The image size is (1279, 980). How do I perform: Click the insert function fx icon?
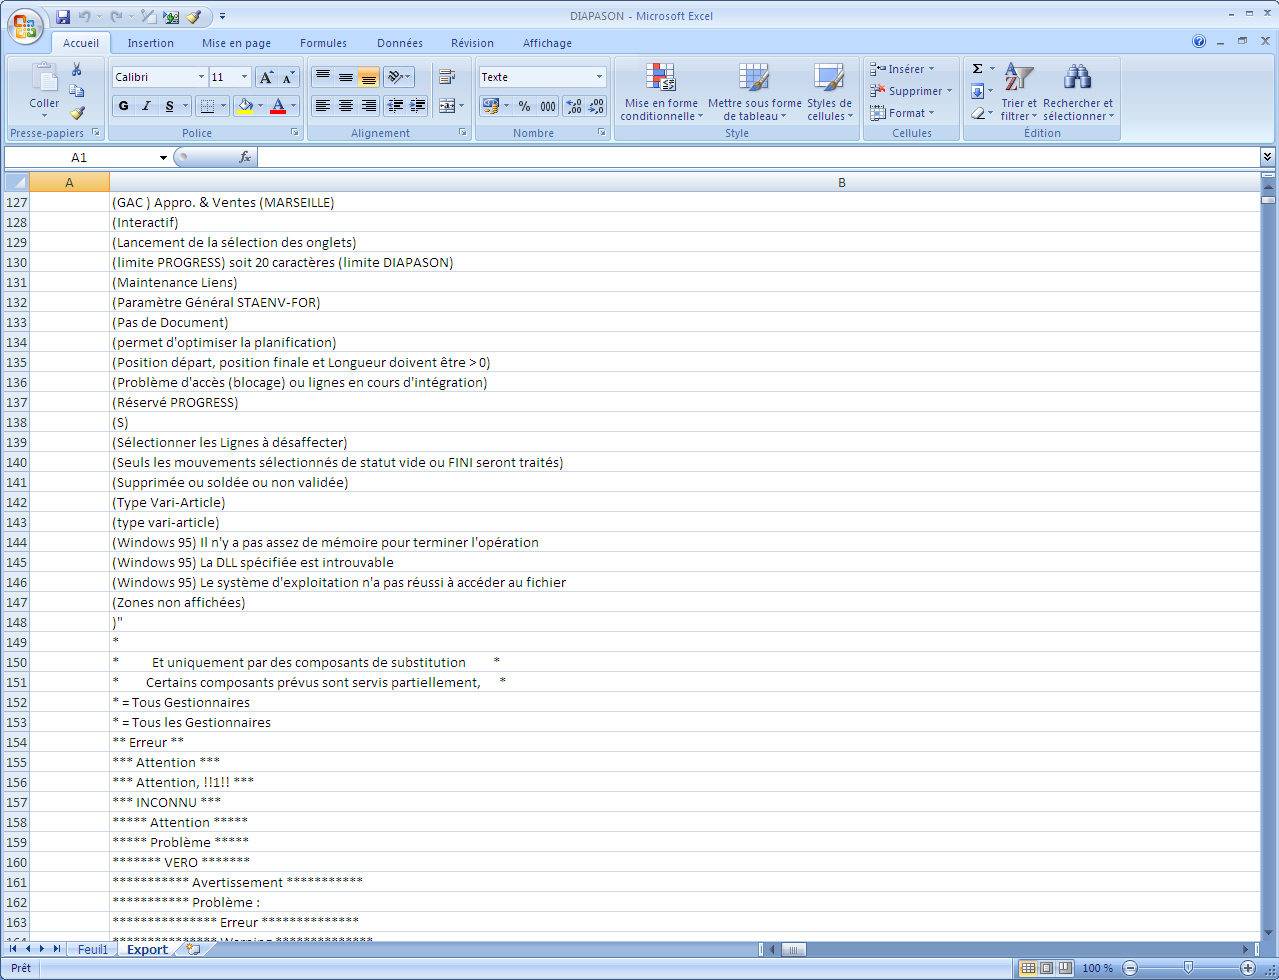click(244, 157)
